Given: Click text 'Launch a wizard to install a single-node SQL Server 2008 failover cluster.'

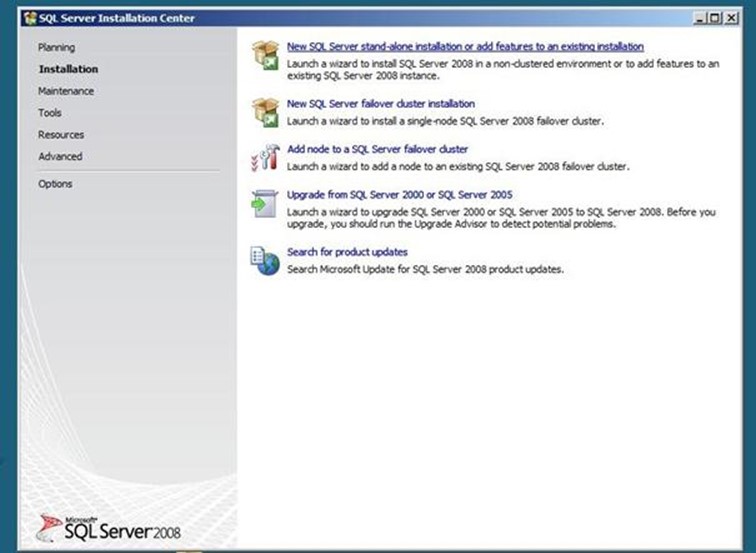Looking at the screenshot, I should pyautogui.click(x=445, y=121).
